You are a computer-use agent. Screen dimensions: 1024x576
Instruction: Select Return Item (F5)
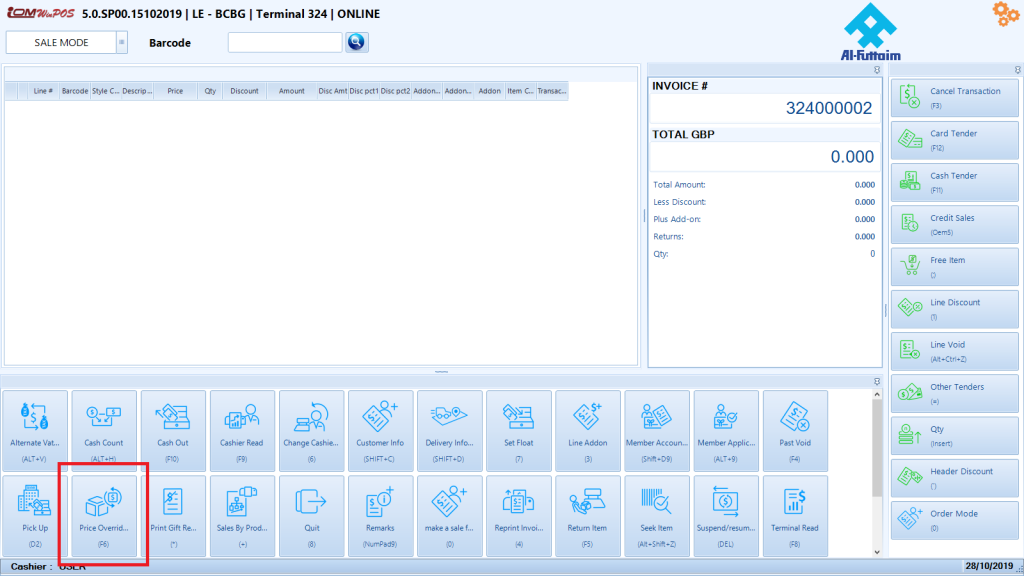(x=587, y=516)
